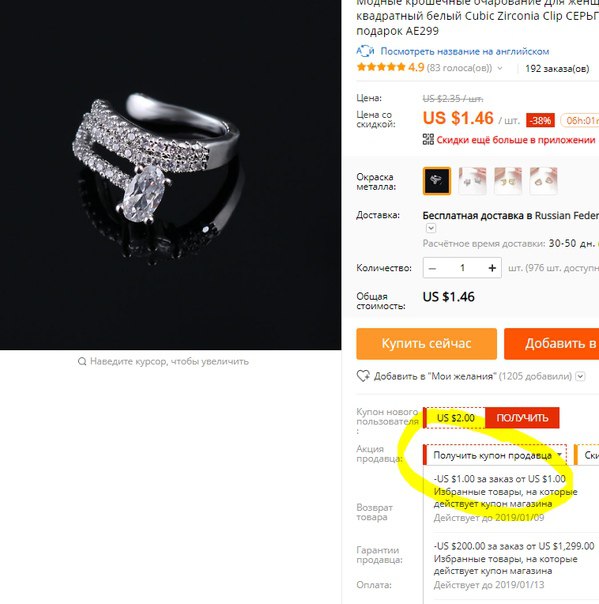The image size is (599, 604).
Task: Click the magnifier icon under product photo
Action: pyautogui.click(x=82, y=361)
